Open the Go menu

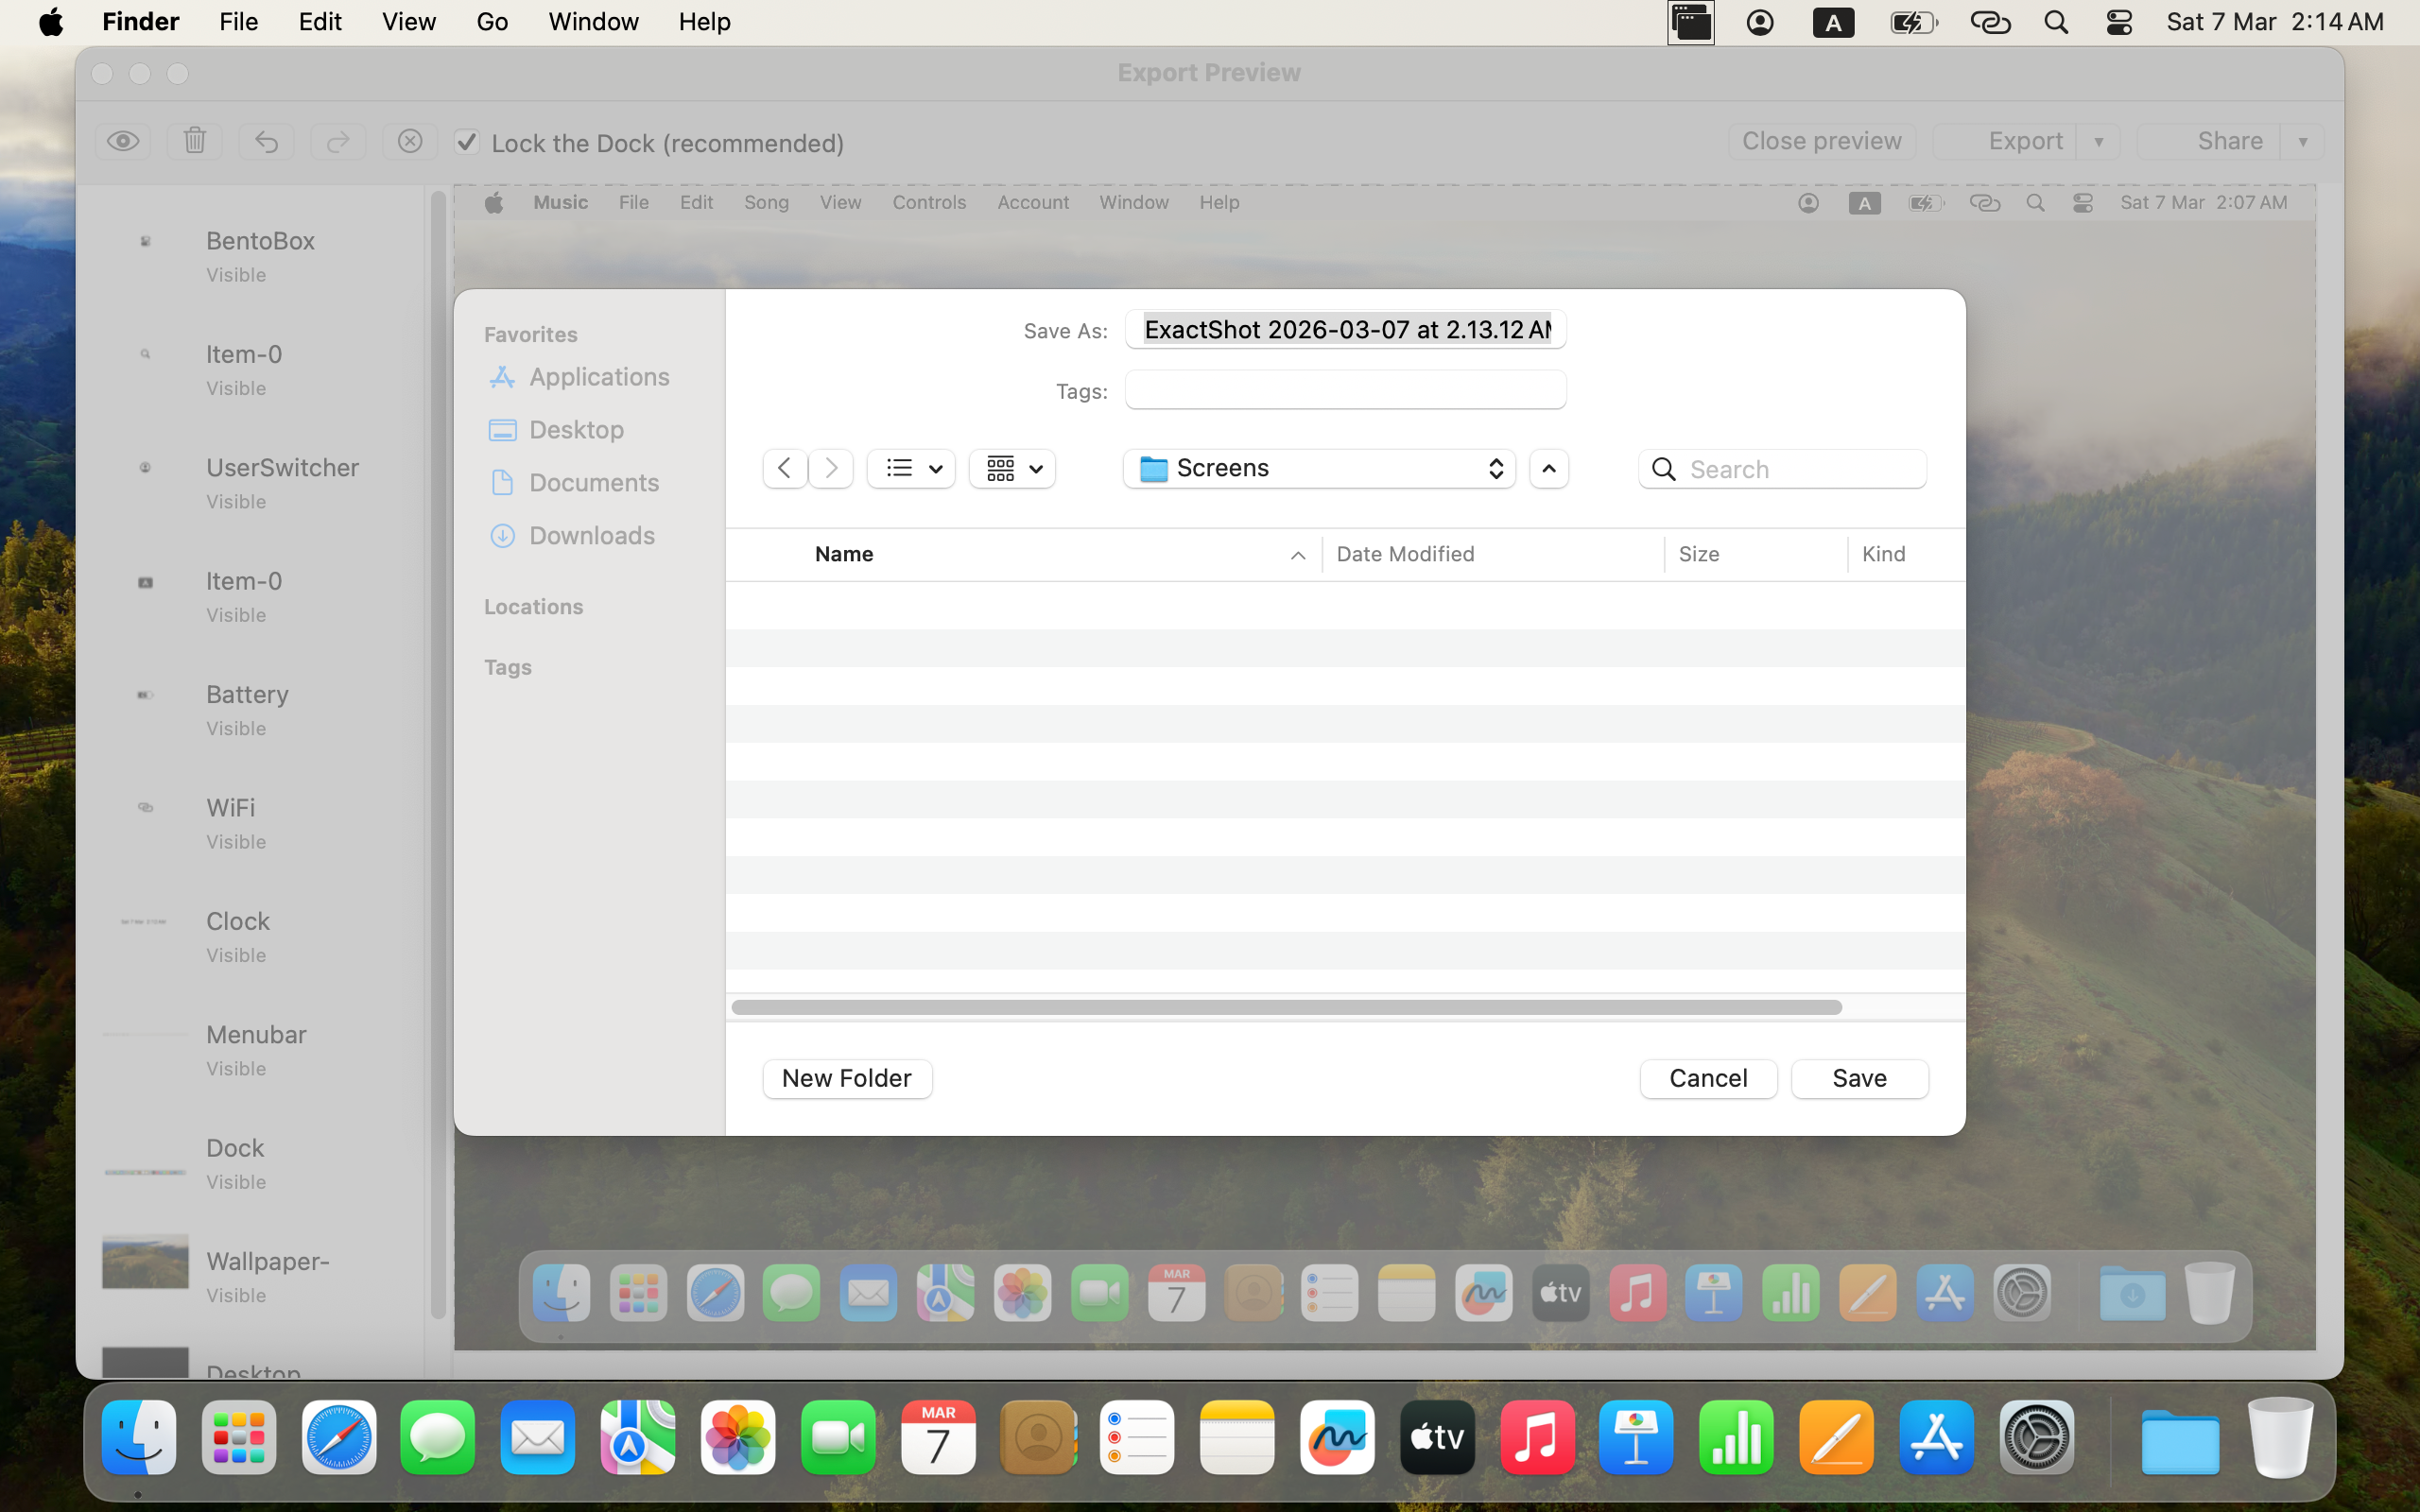491,22
